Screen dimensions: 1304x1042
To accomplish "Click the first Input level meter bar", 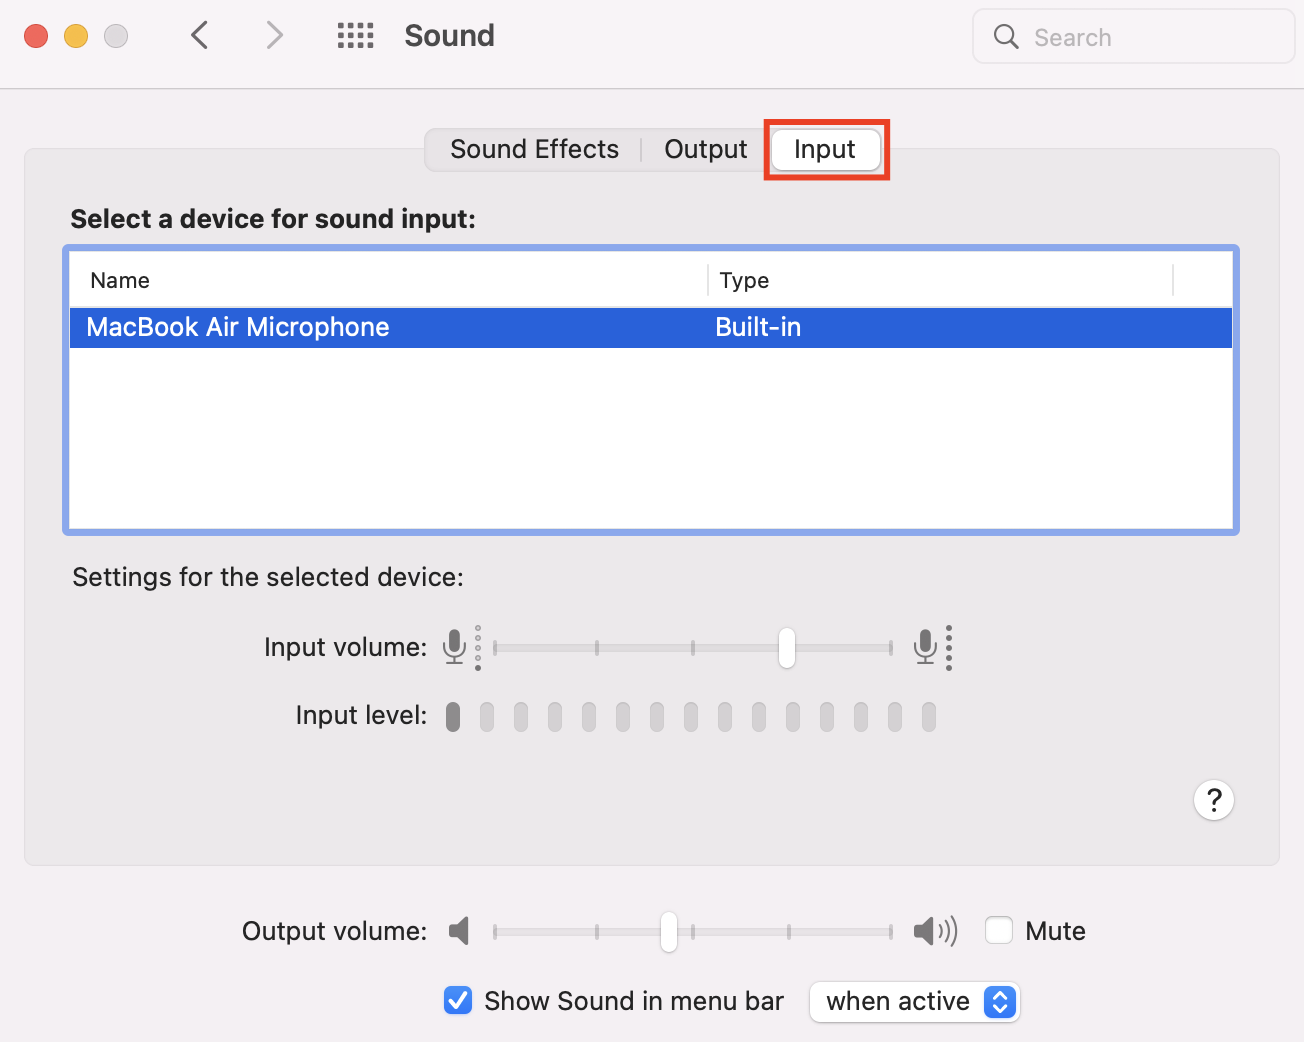I will click(x=453, y=716).
